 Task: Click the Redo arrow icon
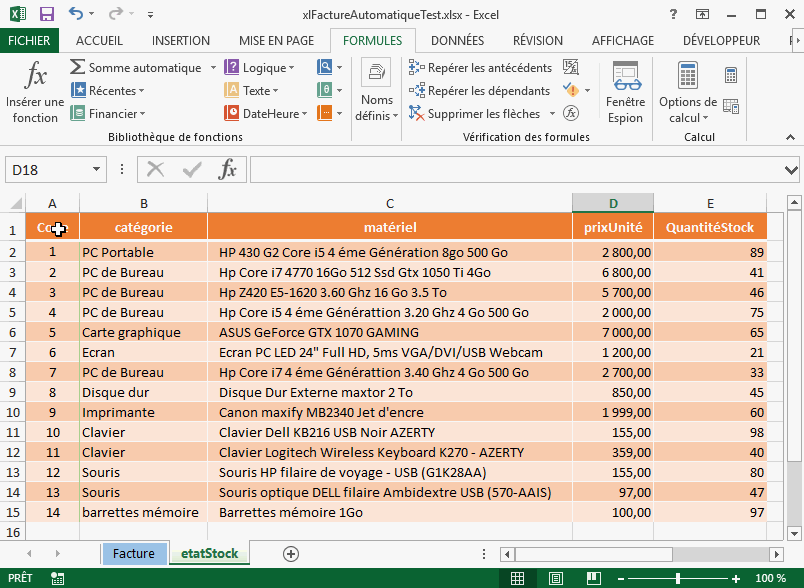coord(115,14)
